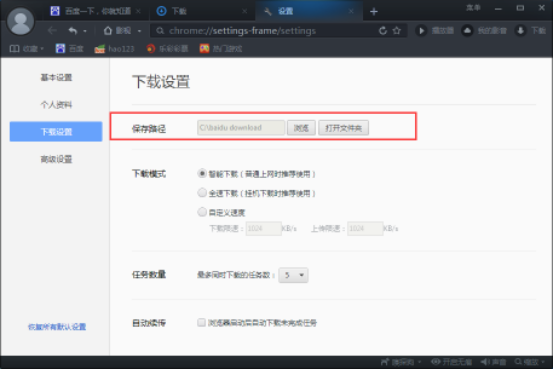Viewport: 553px width, 369px height.
Task: Click the 任务数量 label
Action: pyautogui.click(x=149, y=274)
